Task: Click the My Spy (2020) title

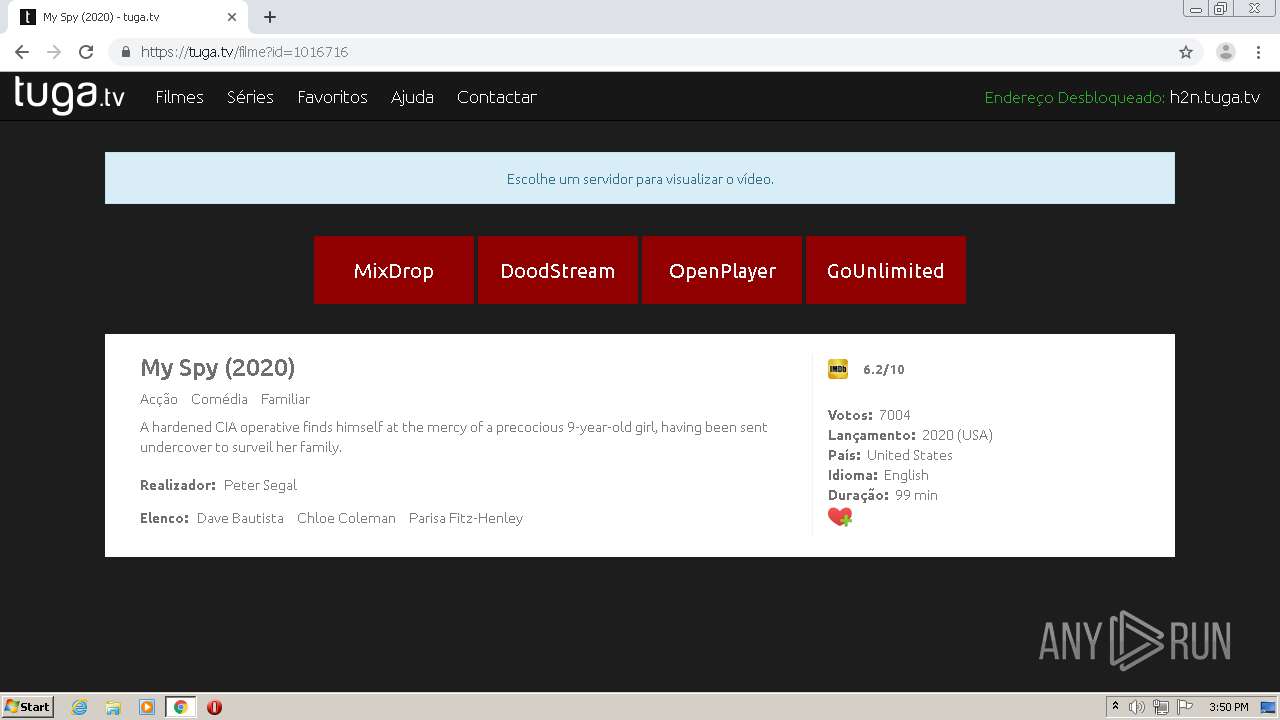Action: click(x=218, y=368)
